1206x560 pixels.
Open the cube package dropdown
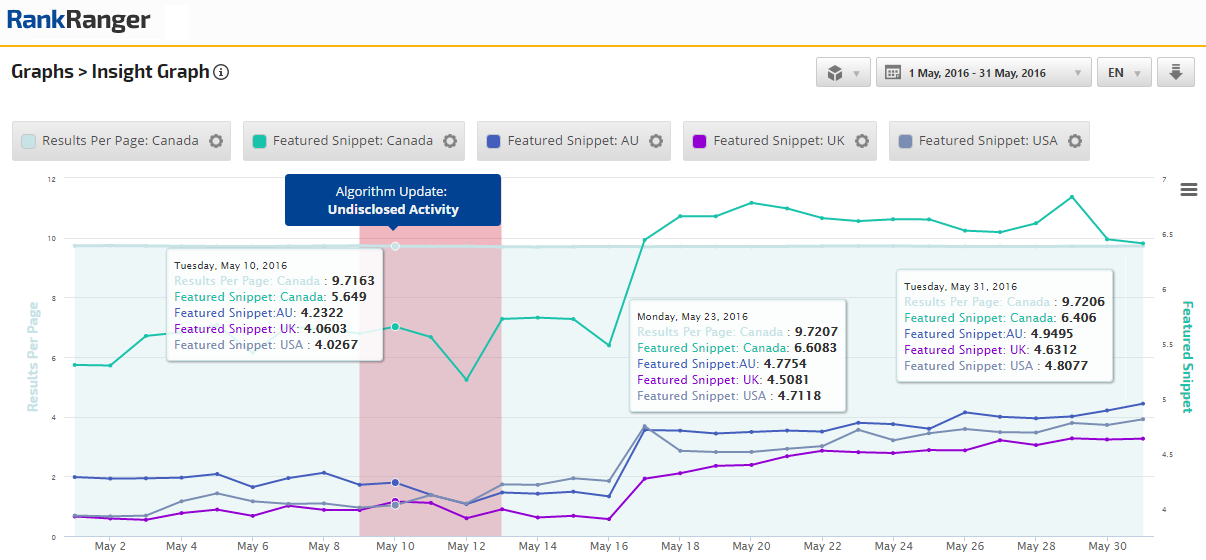[843, 73]
